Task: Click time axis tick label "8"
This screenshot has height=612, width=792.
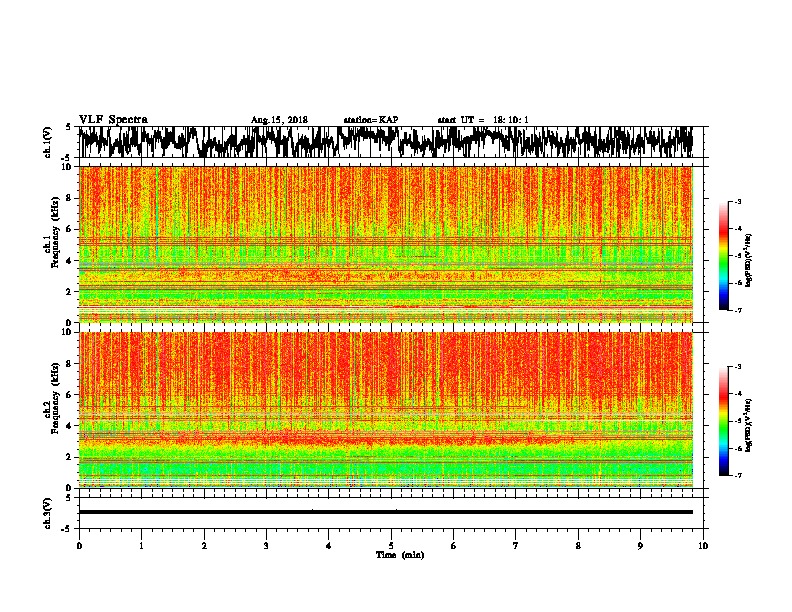Action: [578, 546]
